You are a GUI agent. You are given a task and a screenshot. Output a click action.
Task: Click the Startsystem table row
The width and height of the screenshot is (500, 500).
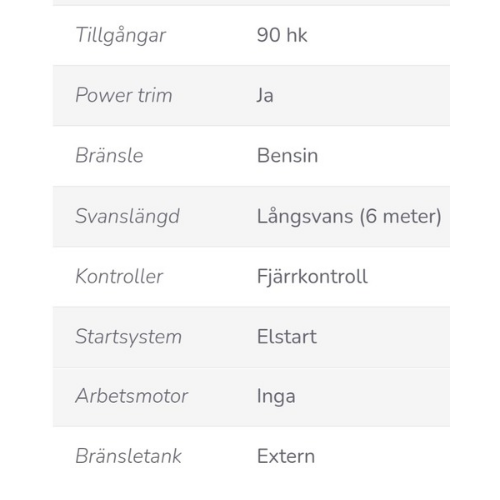click(x=251, y=337)
